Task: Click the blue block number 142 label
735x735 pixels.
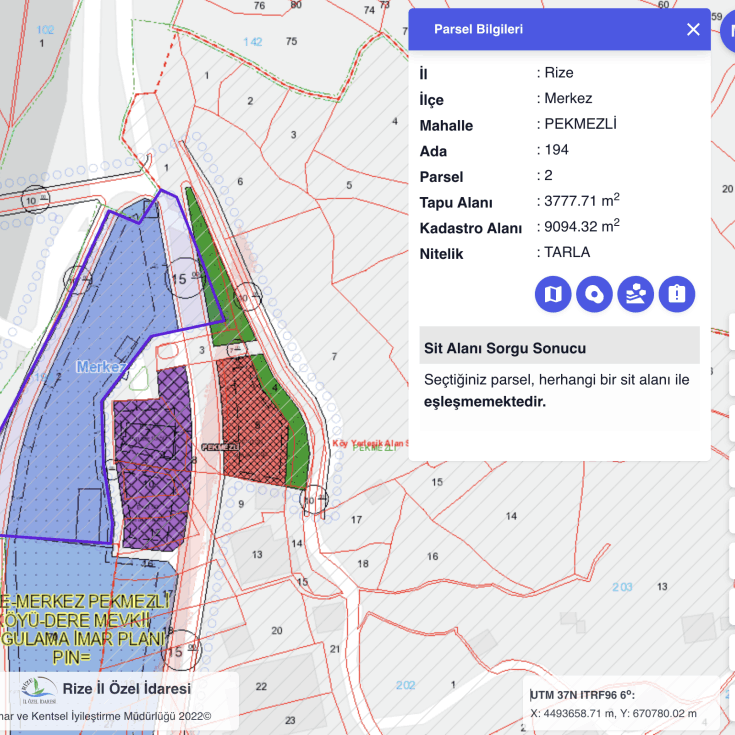Action: (x=252, y=42)
